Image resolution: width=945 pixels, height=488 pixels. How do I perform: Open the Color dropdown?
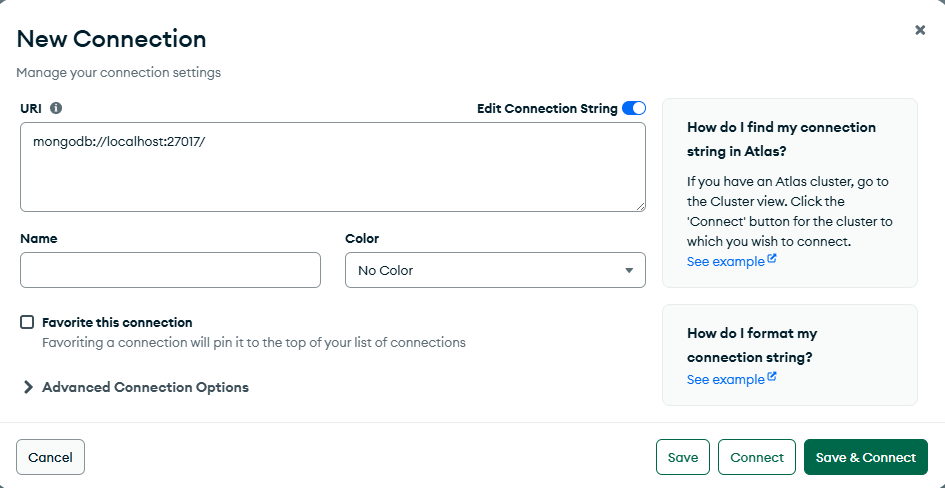click(x=494, y=270)
